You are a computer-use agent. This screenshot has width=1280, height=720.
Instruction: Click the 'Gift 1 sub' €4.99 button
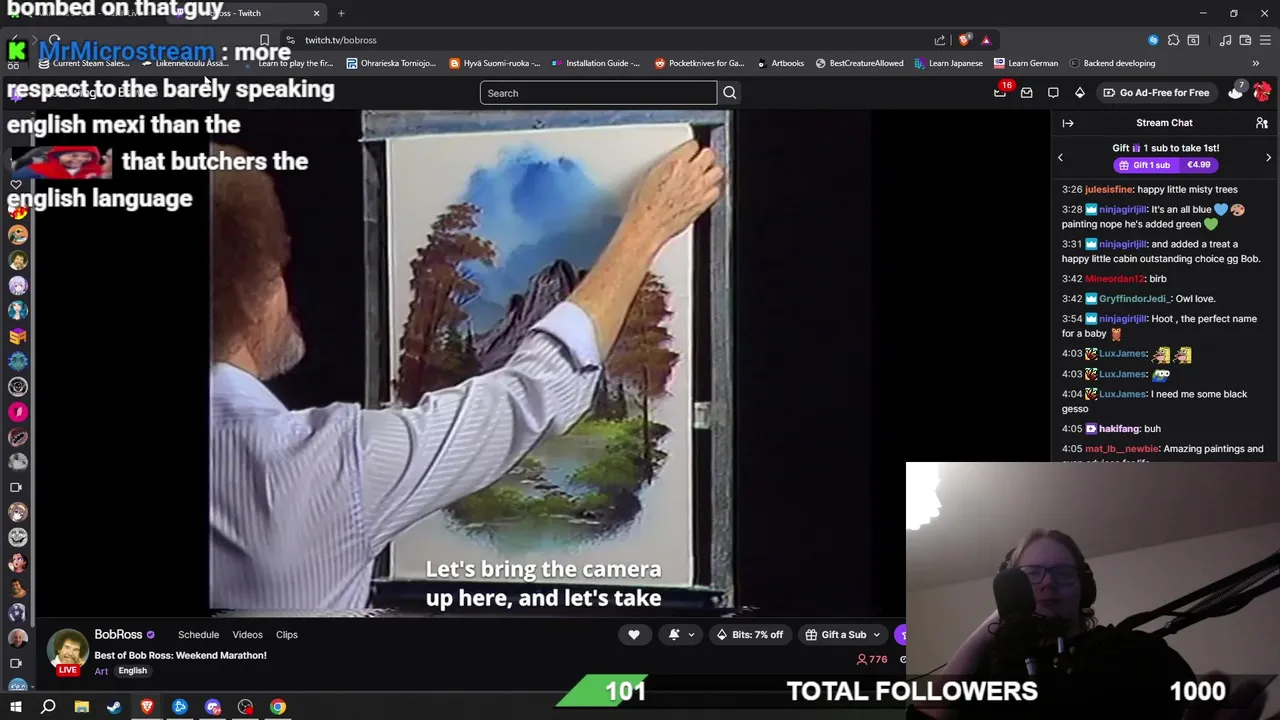(1165, 165)
